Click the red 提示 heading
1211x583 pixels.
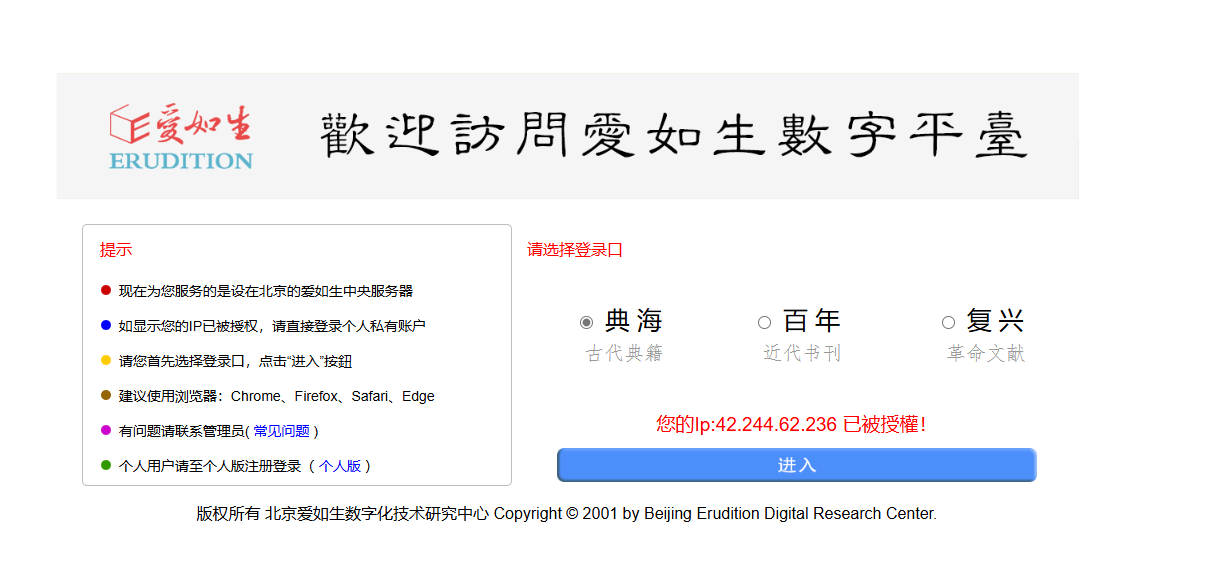pyautogui.click(x=116, y=250)
